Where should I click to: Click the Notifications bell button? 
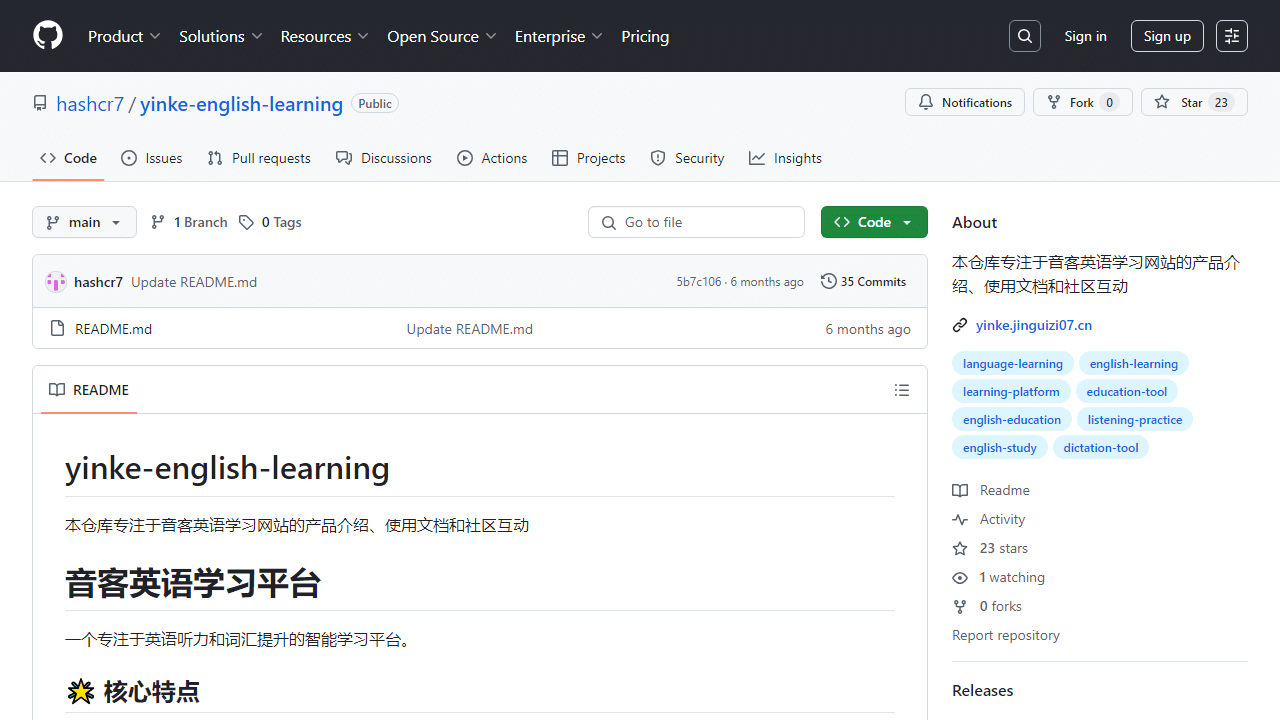(x=965, y=102)
